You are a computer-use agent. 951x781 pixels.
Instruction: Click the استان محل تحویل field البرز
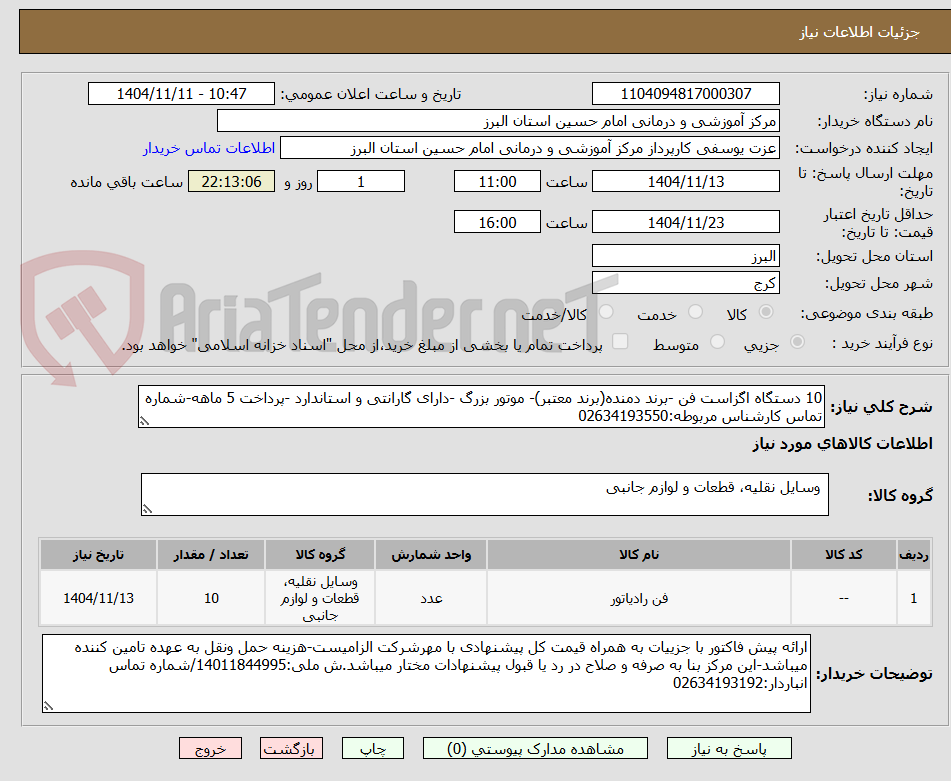point(686,256)
